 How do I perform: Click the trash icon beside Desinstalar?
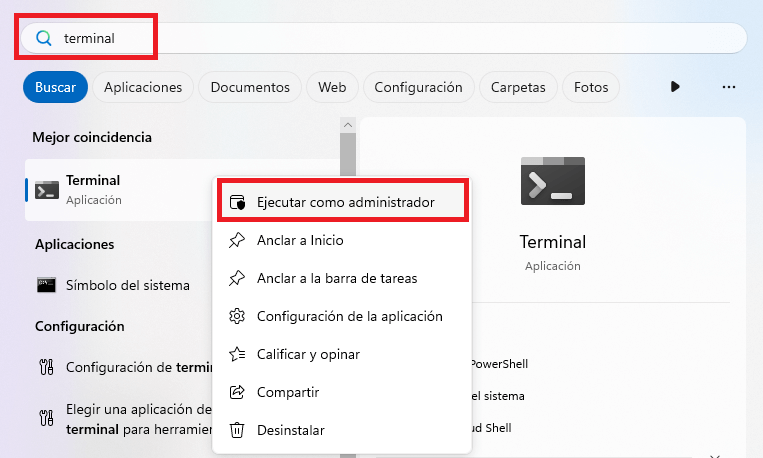237,430
